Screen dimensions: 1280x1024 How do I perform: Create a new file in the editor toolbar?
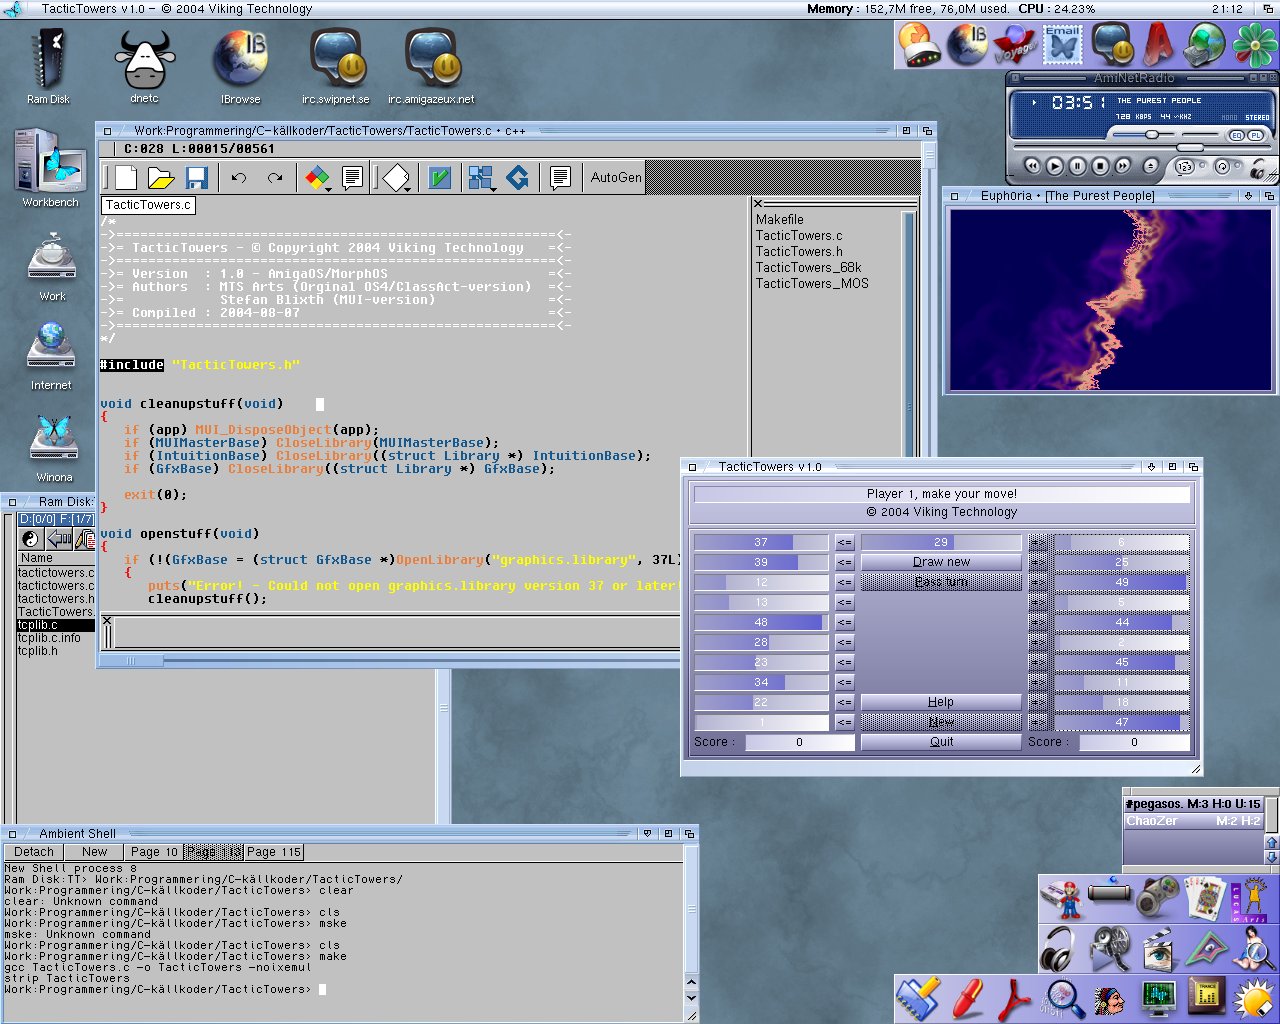click(x=126, y=178)
